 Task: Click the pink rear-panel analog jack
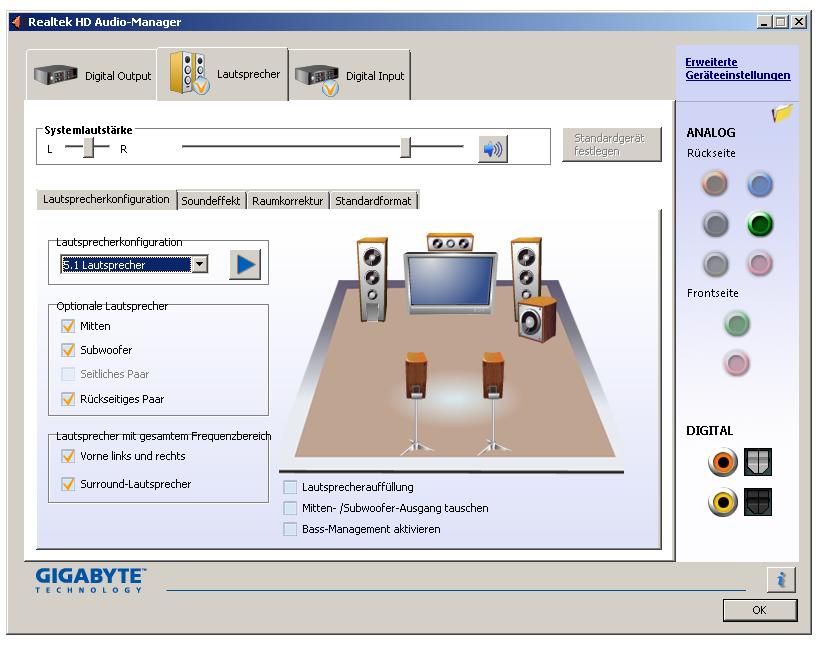(x=759, y=263)
